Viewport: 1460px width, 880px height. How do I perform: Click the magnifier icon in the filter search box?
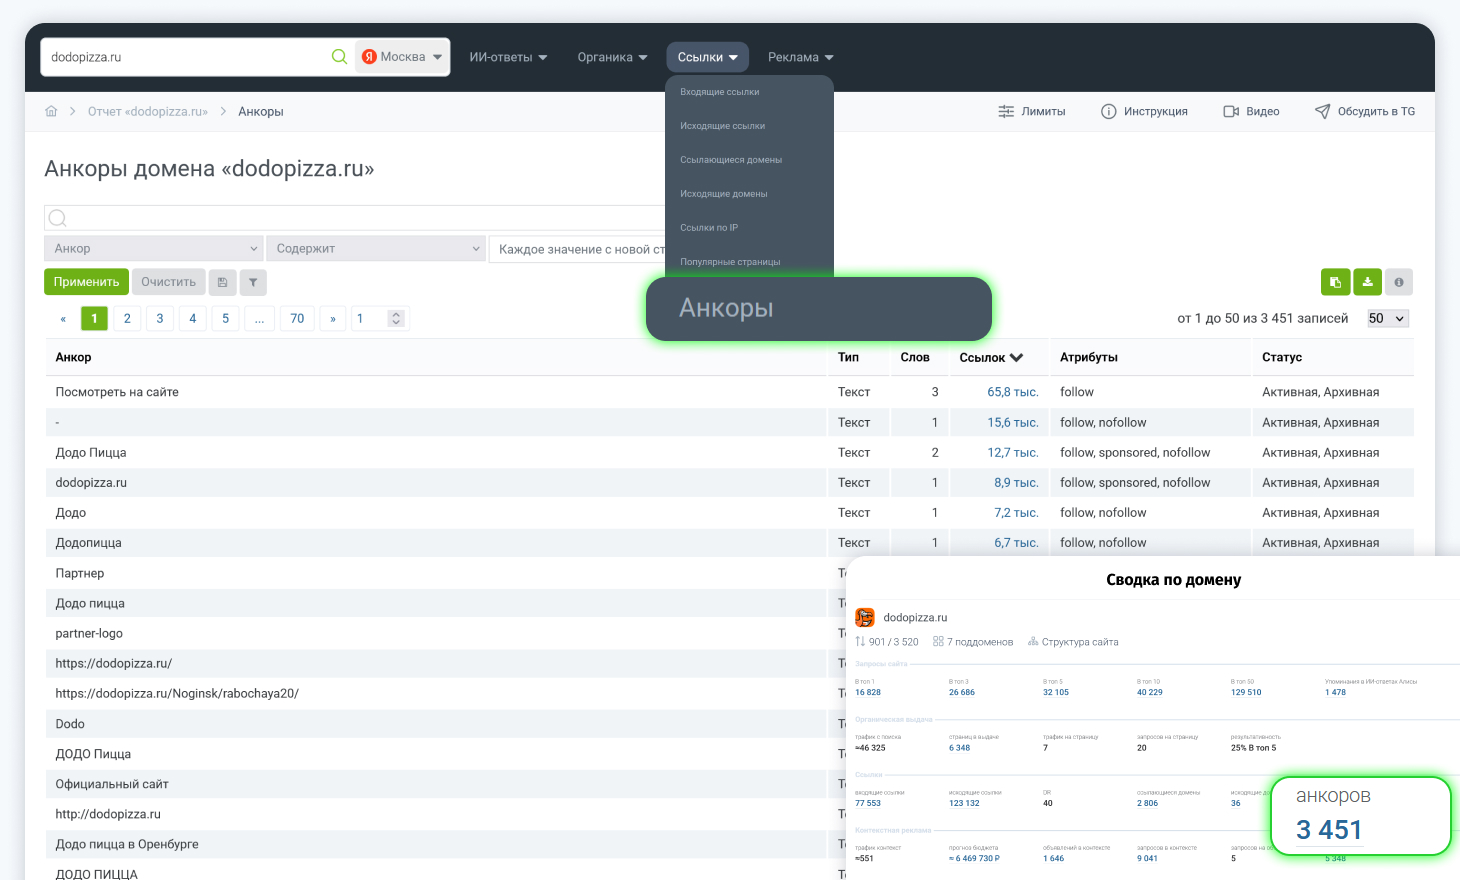click(x=58, y=218)
